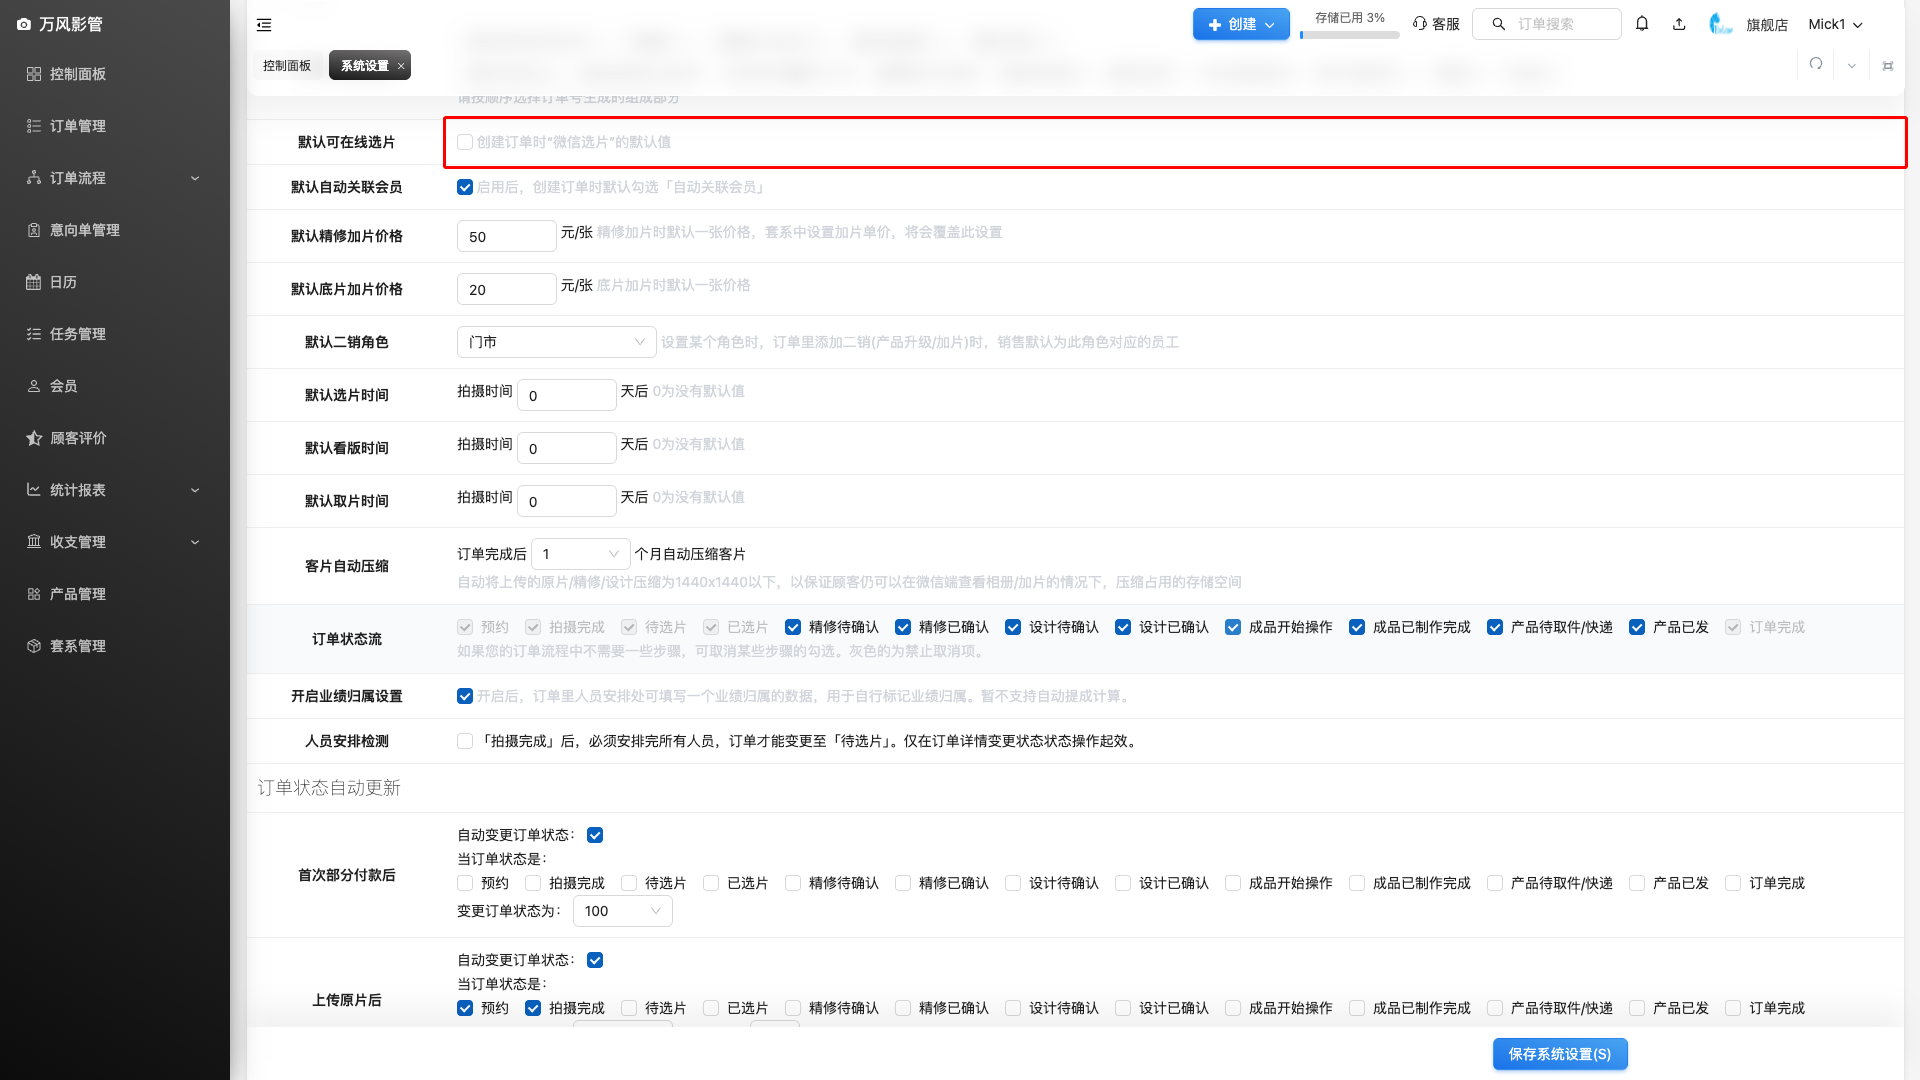Open the 日历 calendar icon
1920x1080 pixels.
(x=34, y=282)
